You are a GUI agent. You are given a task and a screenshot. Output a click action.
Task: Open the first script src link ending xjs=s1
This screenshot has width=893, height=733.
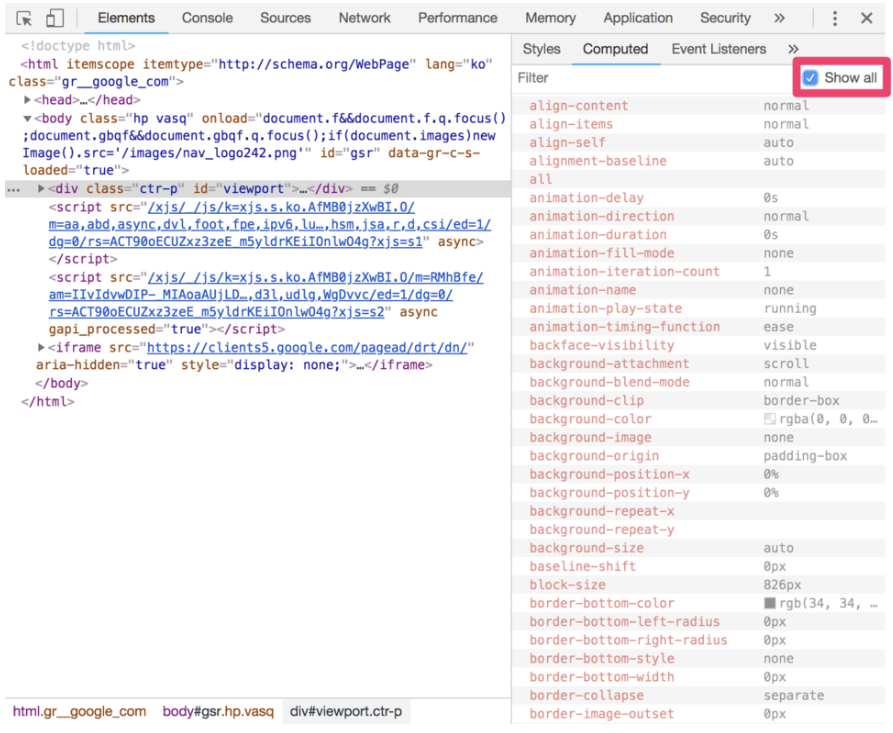[270, 224]
